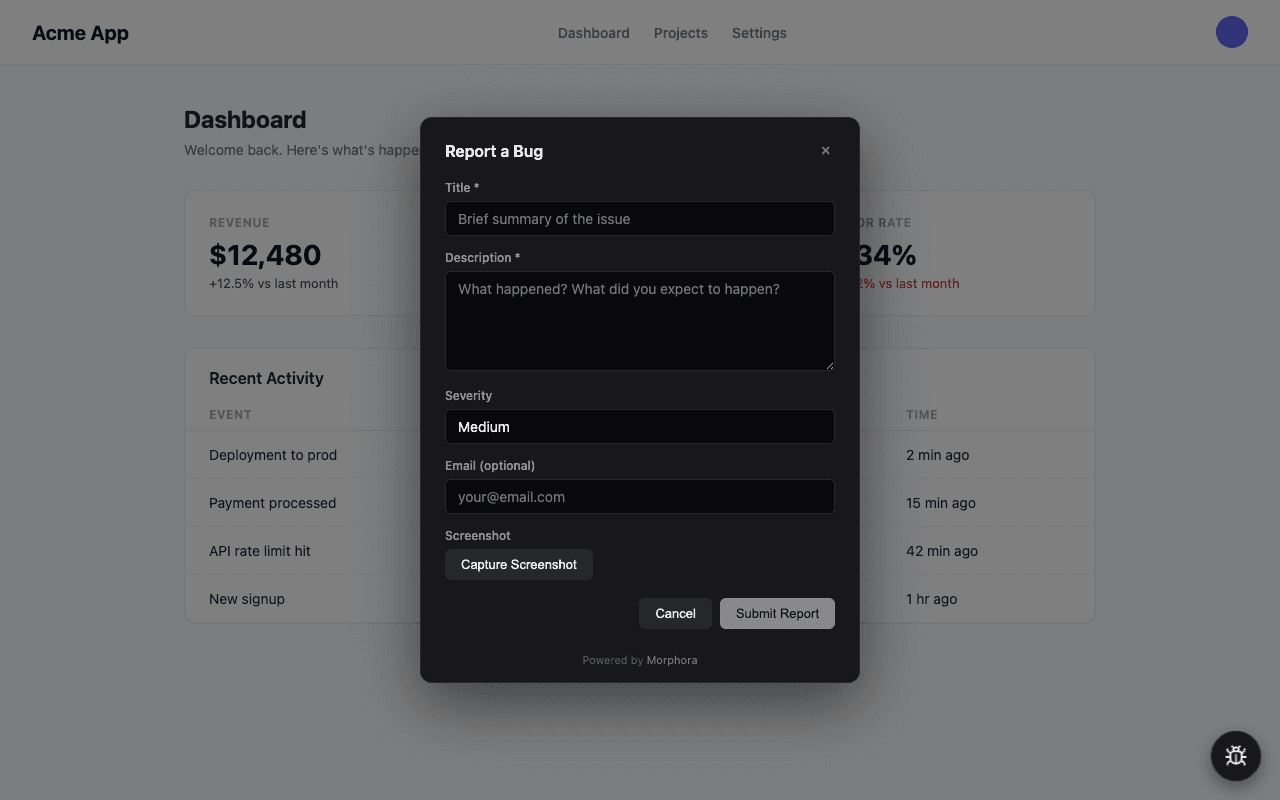Click the user avatar in the top navigation
Screen dimensions: 1280x800
pyautogui.click(x=1231, y=32)
